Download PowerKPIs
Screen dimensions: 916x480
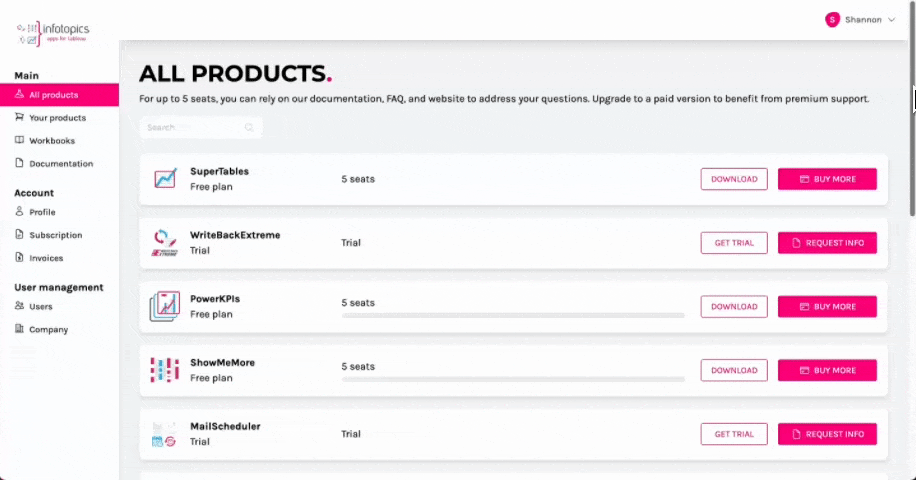click(734, 307)
